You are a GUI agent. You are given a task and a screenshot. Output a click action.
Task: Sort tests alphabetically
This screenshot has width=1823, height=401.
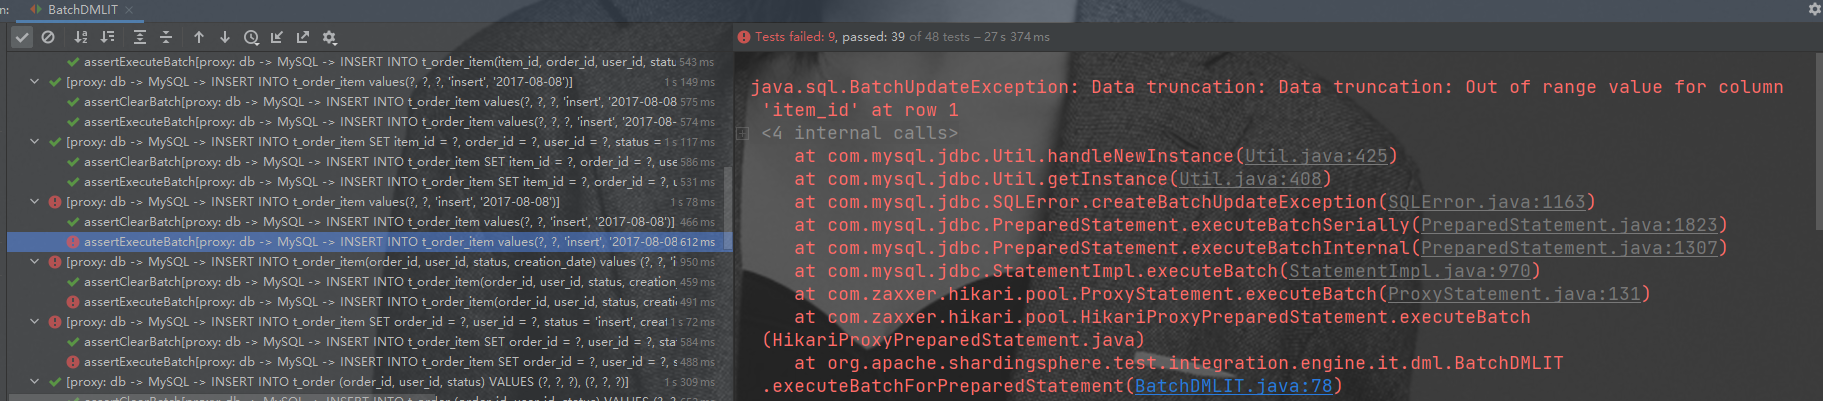(x=81, y=37)
